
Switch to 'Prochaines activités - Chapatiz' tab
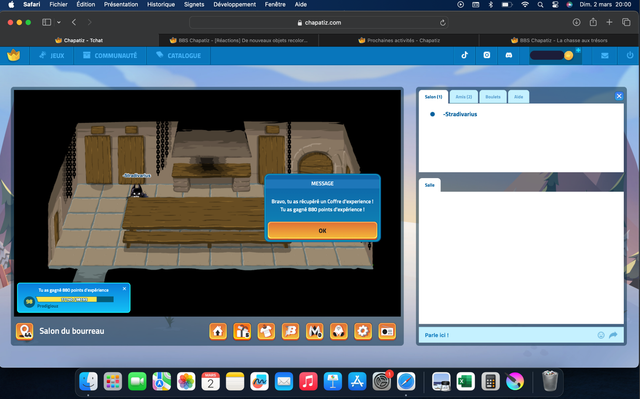pyautogui.click(x=399, y=40)
